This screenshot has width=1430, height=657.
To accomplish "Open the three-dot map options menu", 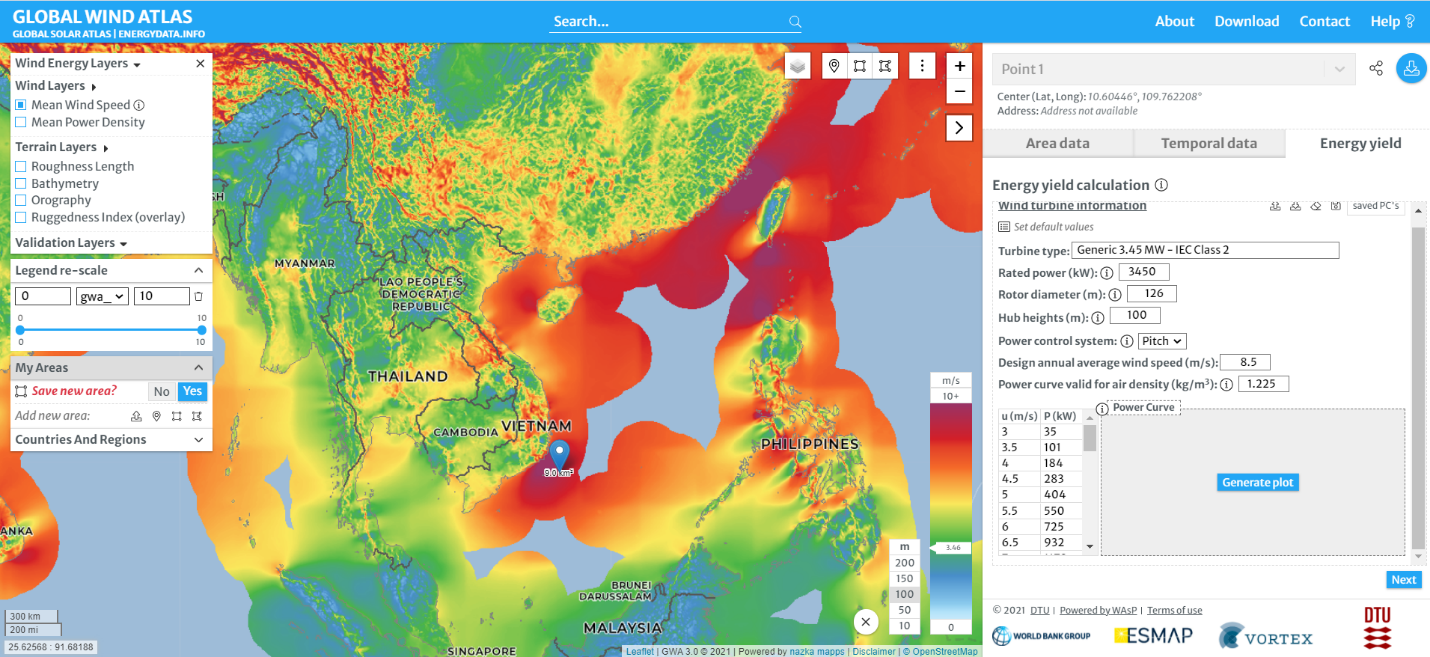I will (922, 66).
